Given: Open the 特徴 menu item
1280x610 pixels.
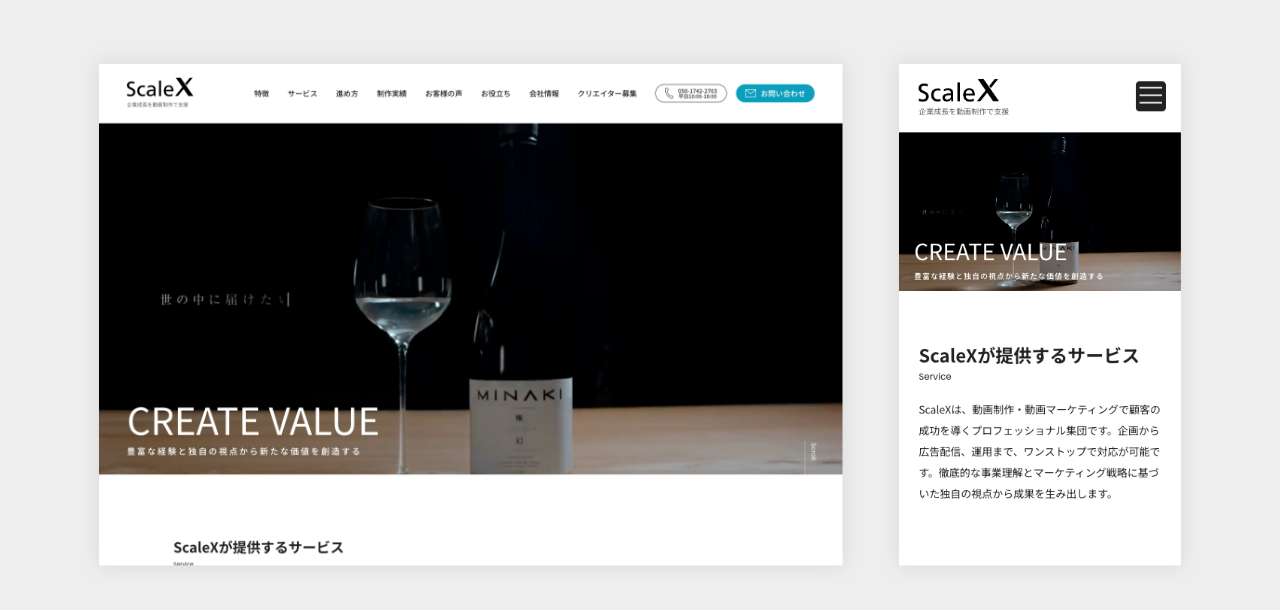Looking at the screenshot, I should [261, 93].
